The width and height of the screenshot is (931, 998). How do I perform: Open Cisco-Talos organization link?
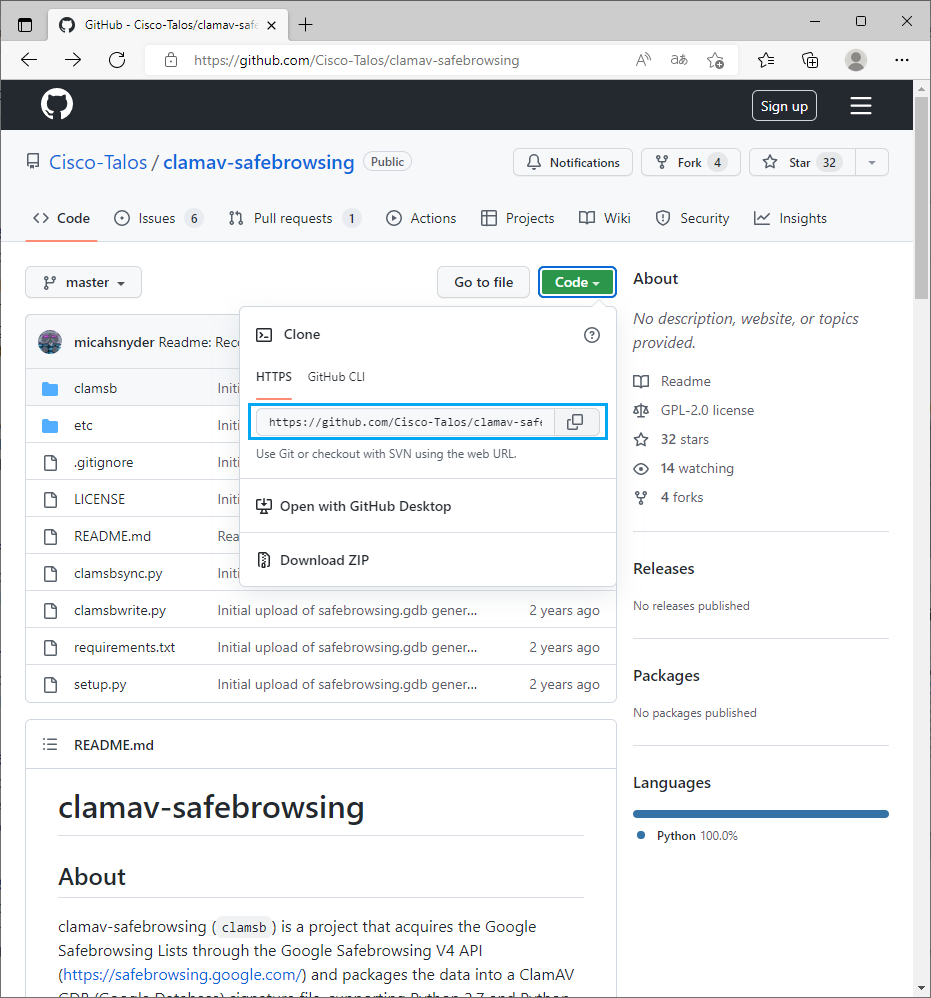(98, 162)
